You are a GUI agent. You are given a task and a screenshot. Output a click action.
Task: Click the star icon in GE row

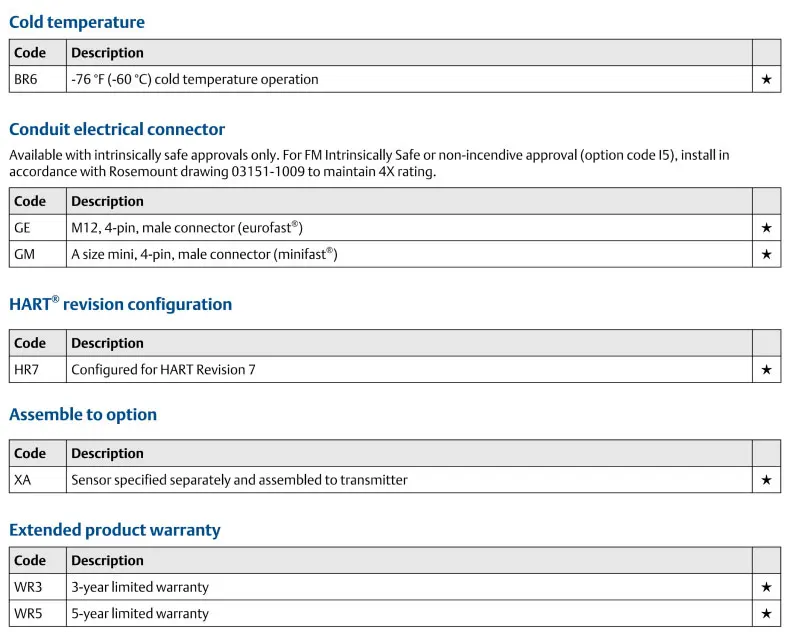(x=766, y=228)
